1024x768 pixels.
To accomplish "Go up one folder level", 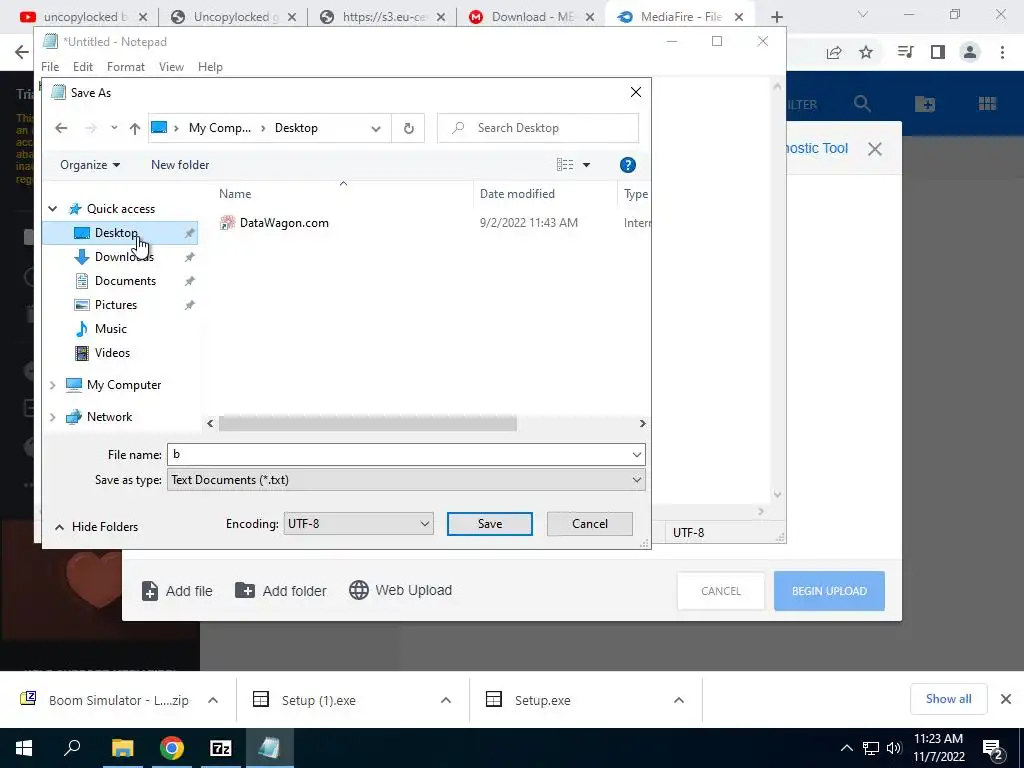I will [x=135, y=128].
